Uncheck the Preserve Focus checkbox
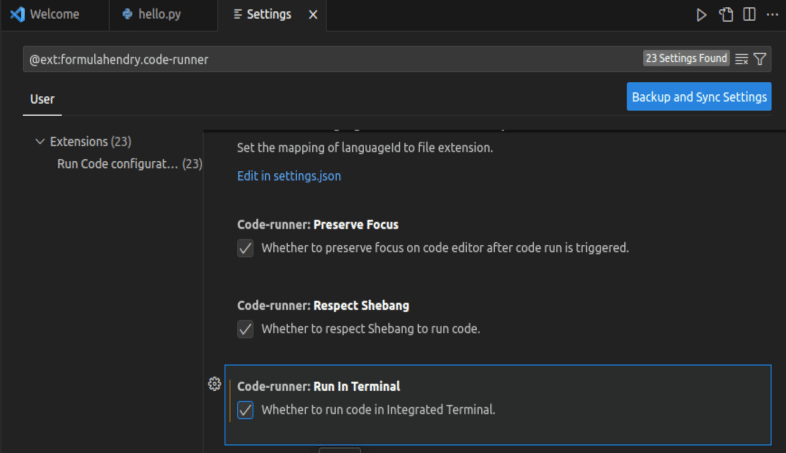 (245, 248)
